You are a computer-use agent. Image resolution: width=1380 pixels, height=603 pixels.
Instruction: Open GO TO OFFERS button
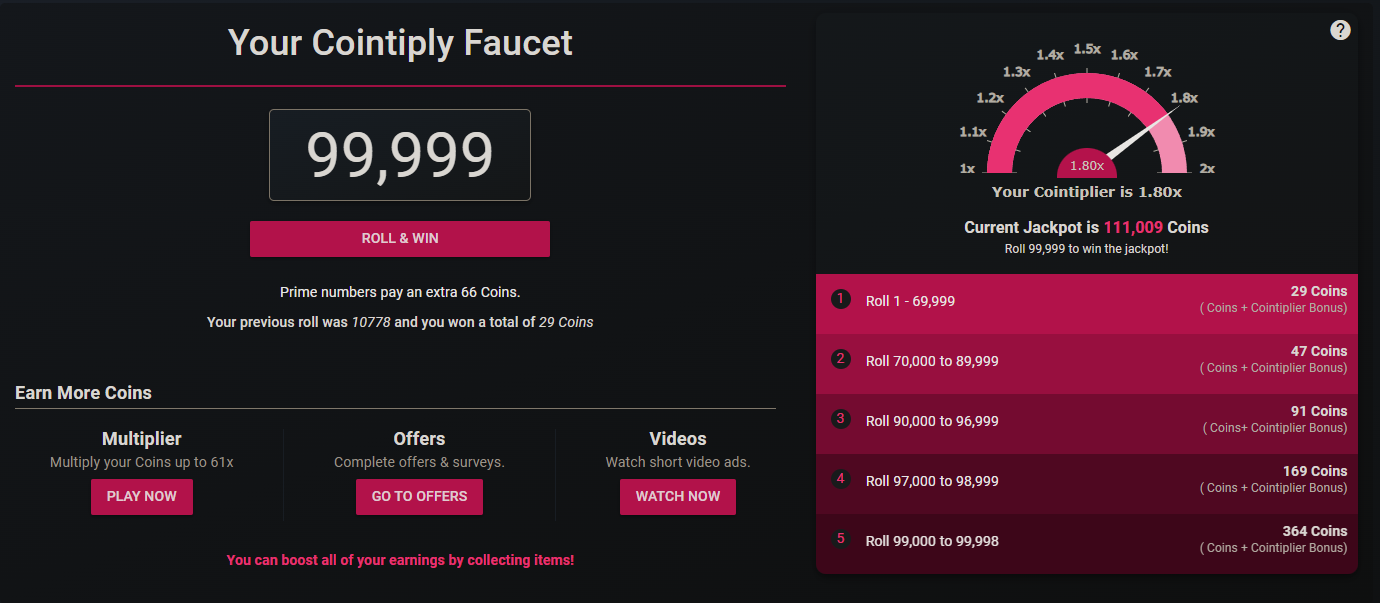pos(419,497)
